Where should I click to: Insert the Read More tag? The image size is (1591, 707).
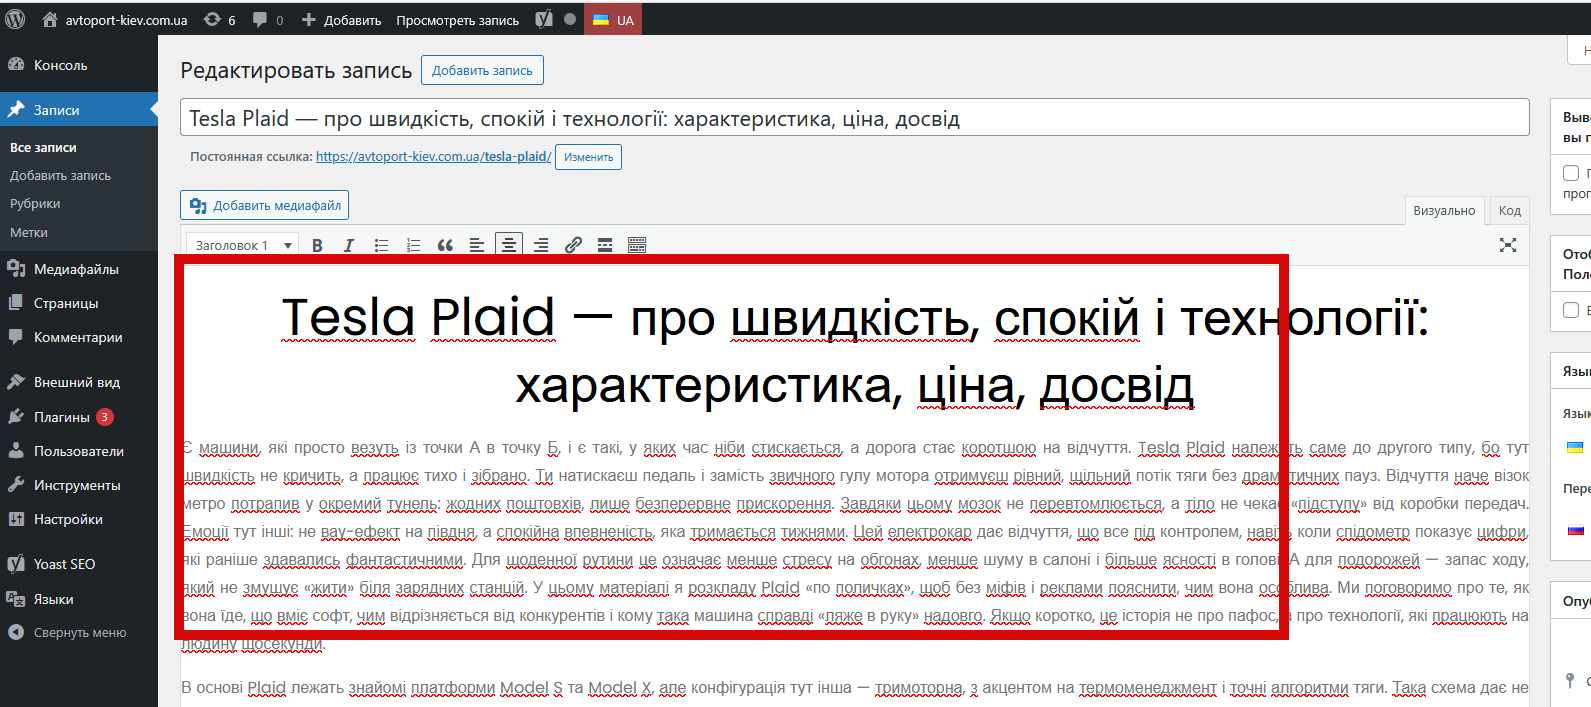tap(605, 245)
